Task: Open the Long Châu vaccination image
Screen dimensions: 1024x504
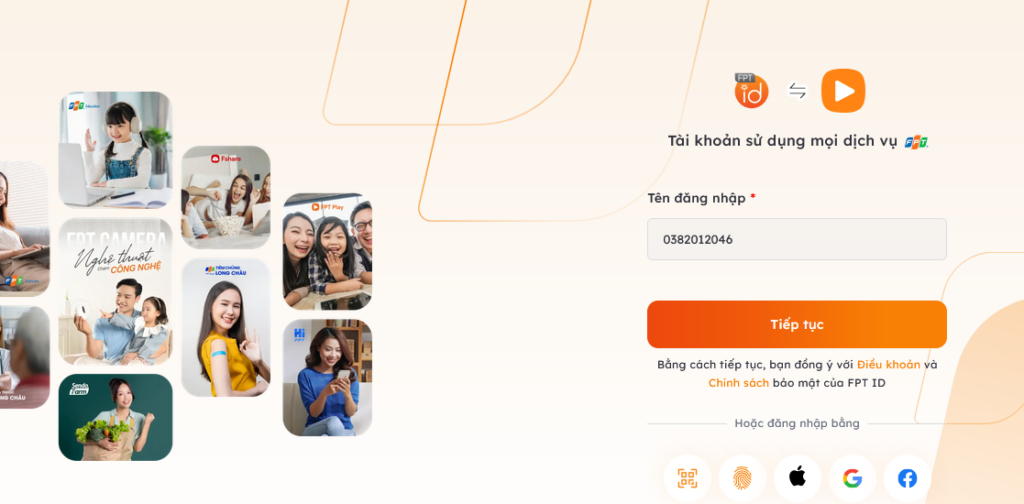Action: 226,327
